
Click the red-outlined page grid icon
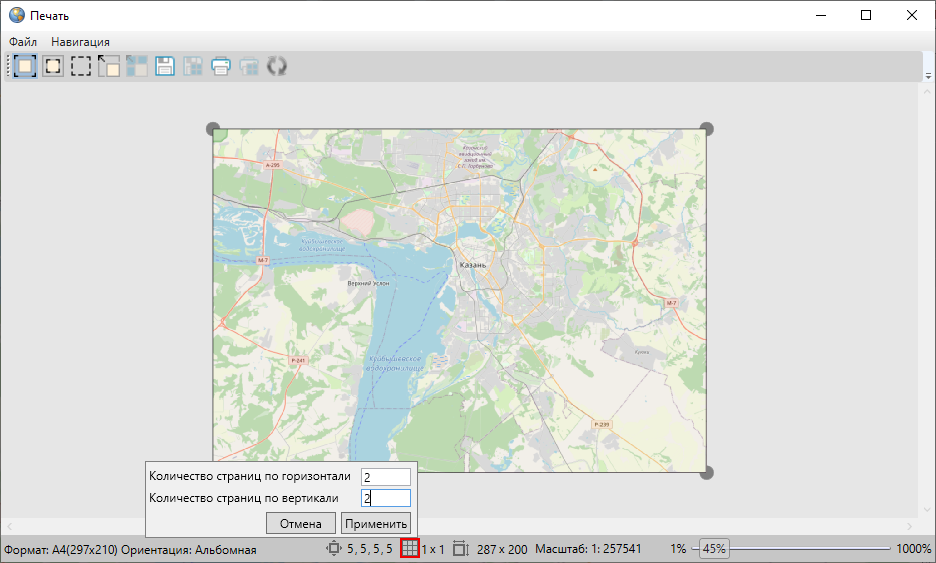409,549
